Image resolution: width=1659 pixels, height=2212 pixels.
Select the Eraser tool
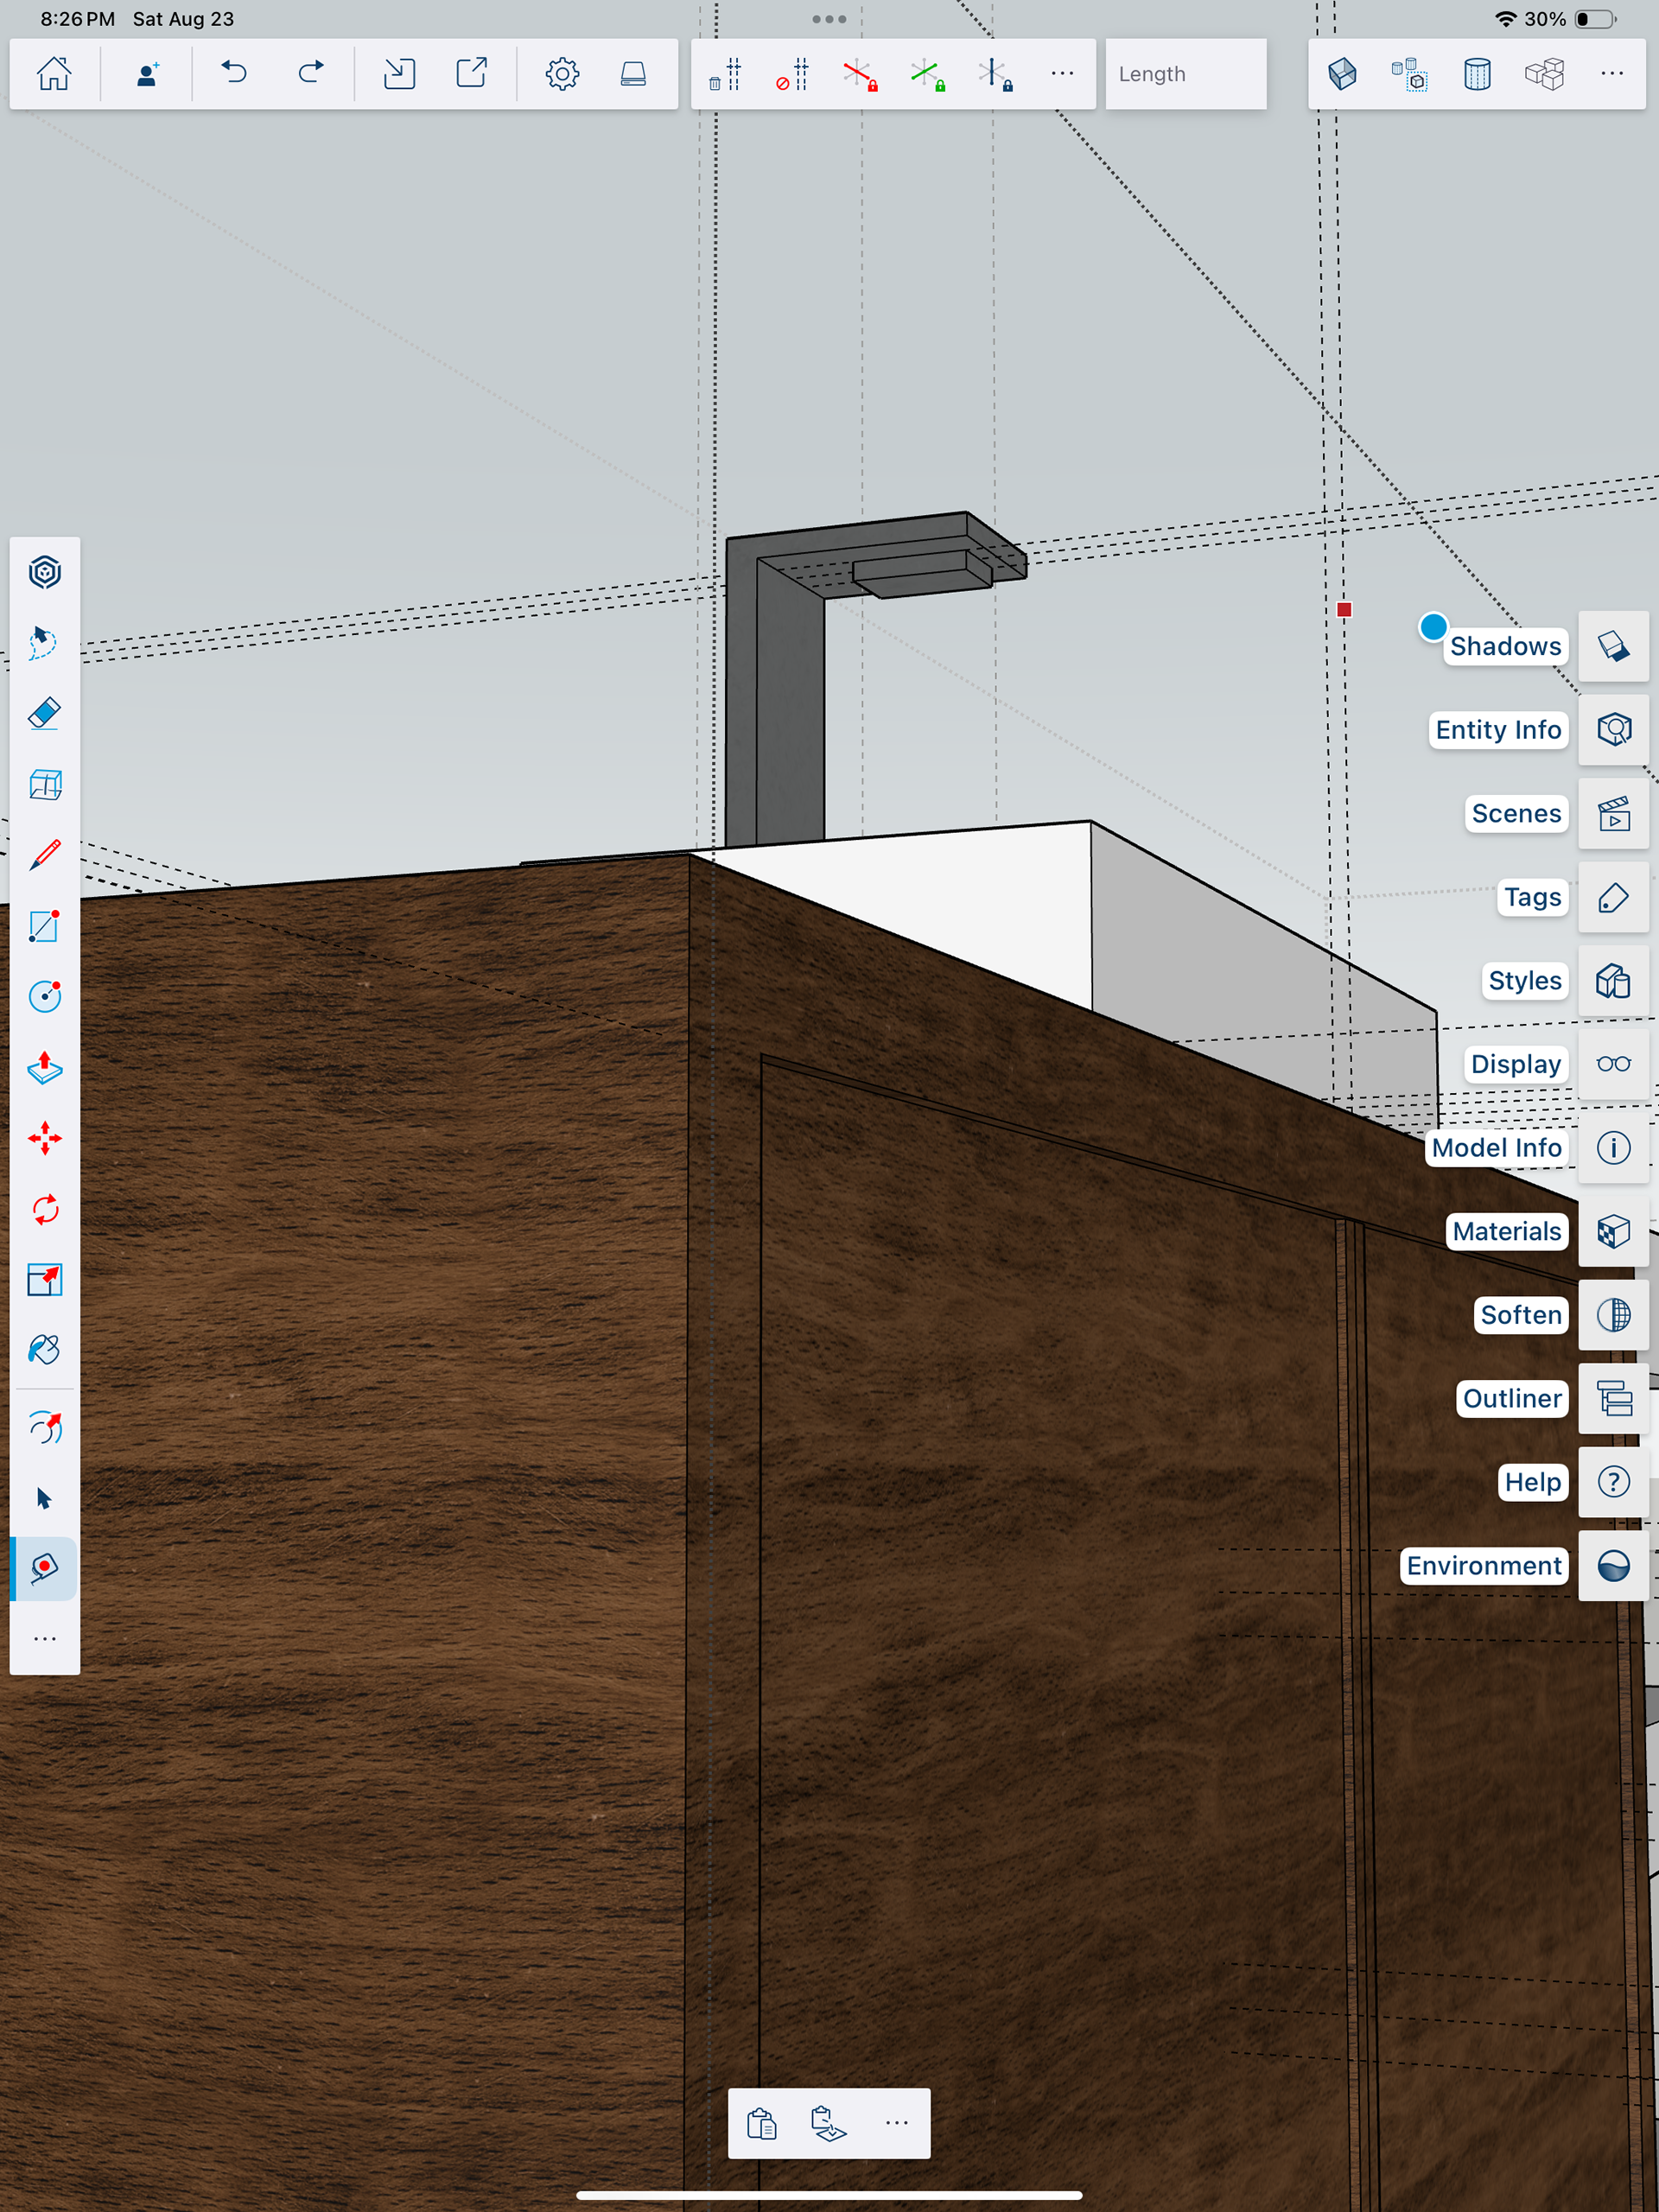[x=45, y=714]
